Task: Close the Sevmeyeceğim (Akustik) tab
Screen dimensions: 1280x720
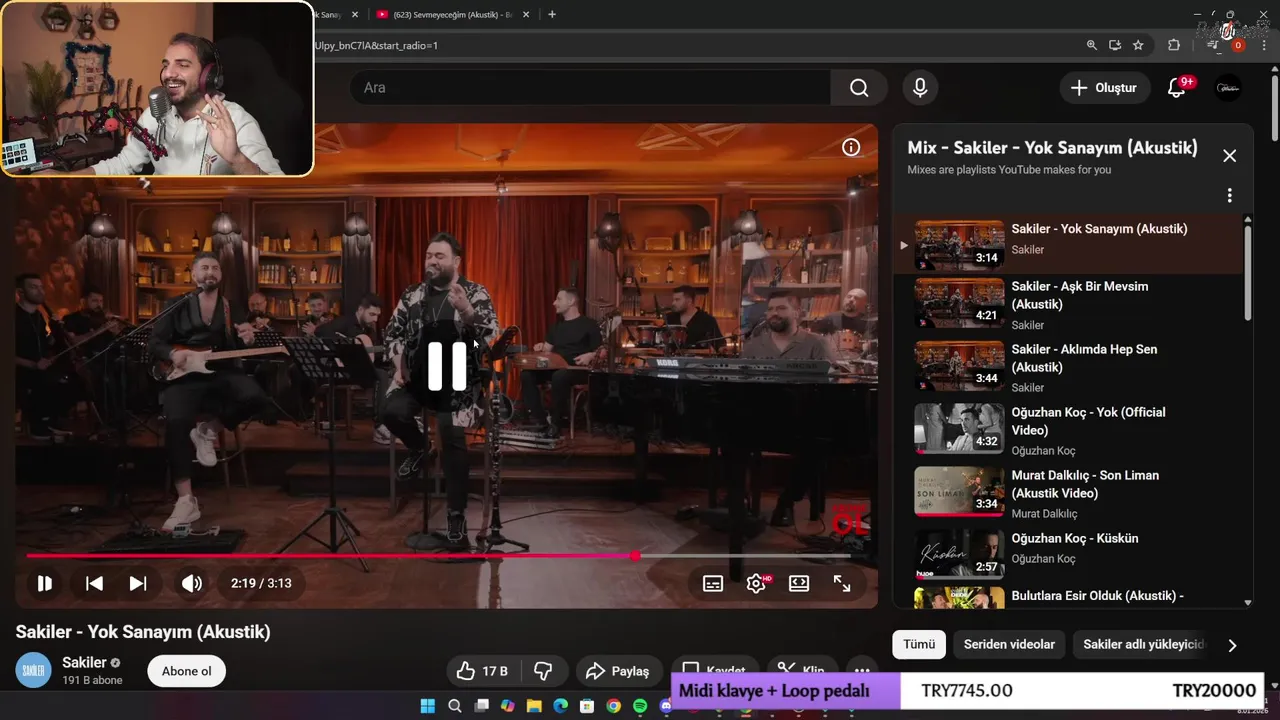Action: coord(526,15)
